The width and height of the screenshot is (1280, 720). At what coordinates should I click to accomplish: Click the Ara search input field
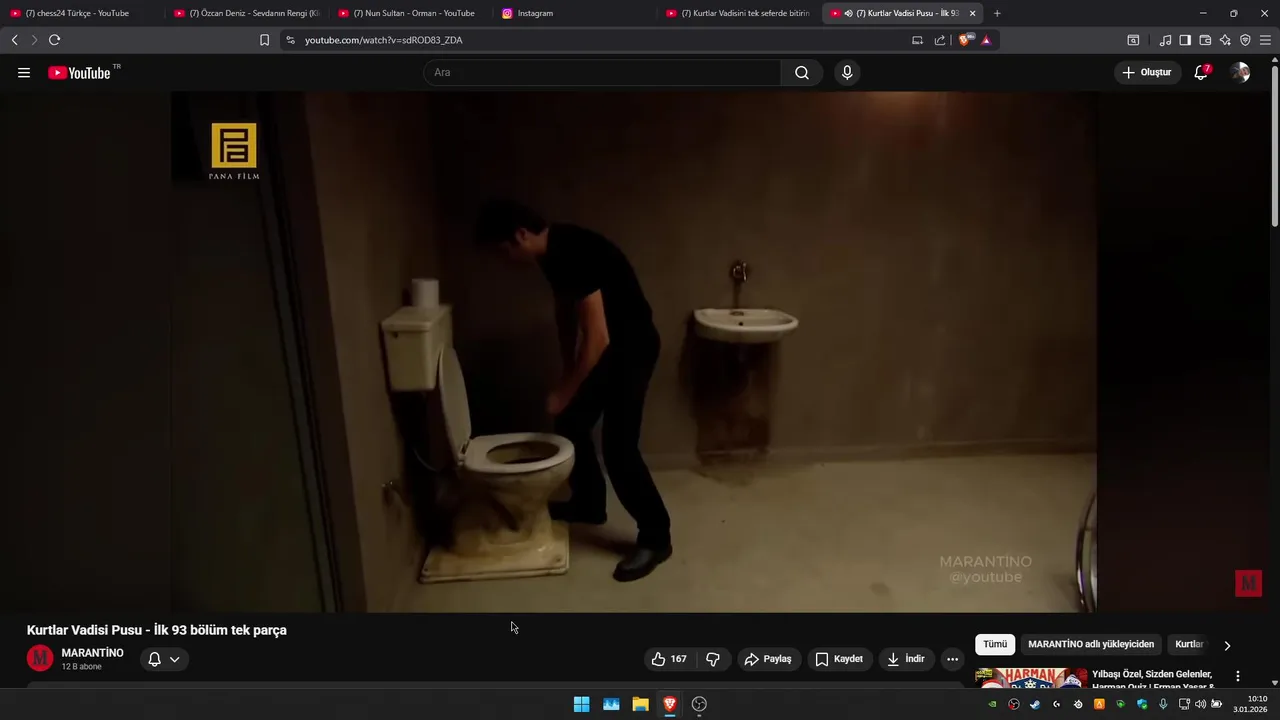[x=602, y=73]
